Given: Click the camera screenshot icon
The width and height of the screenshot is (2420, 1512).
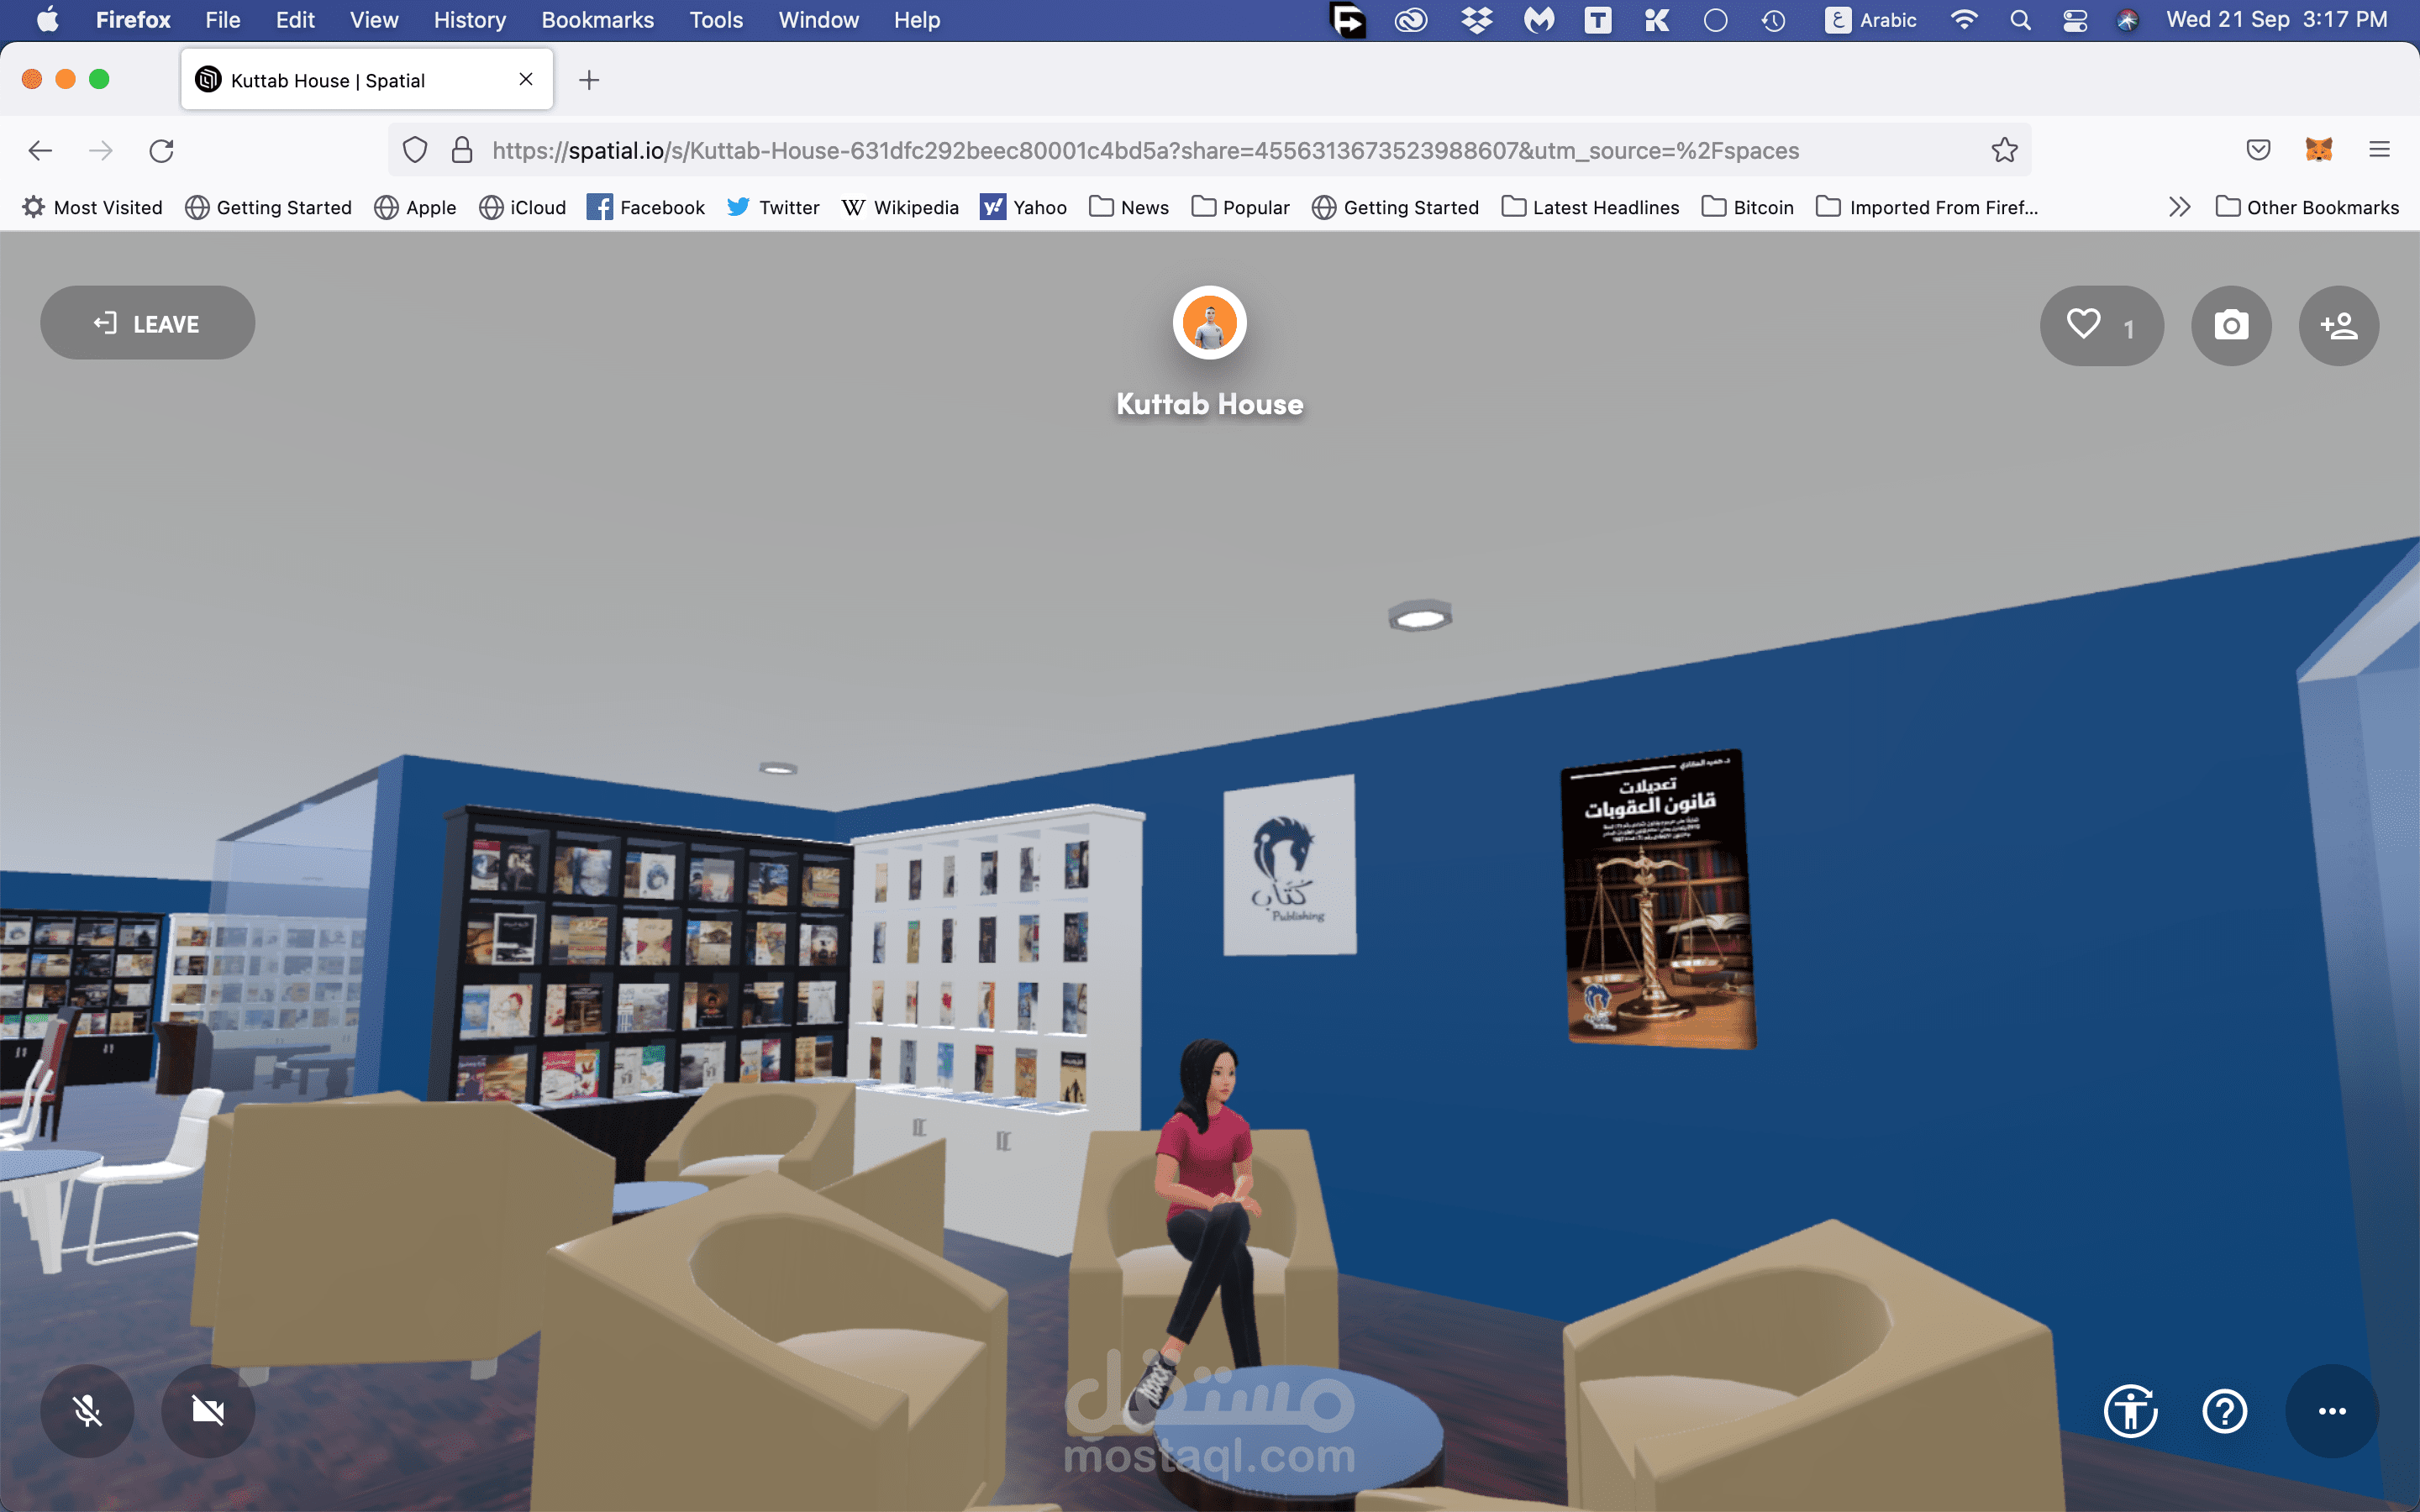Looking at the screenshot, I should 2230,325.
